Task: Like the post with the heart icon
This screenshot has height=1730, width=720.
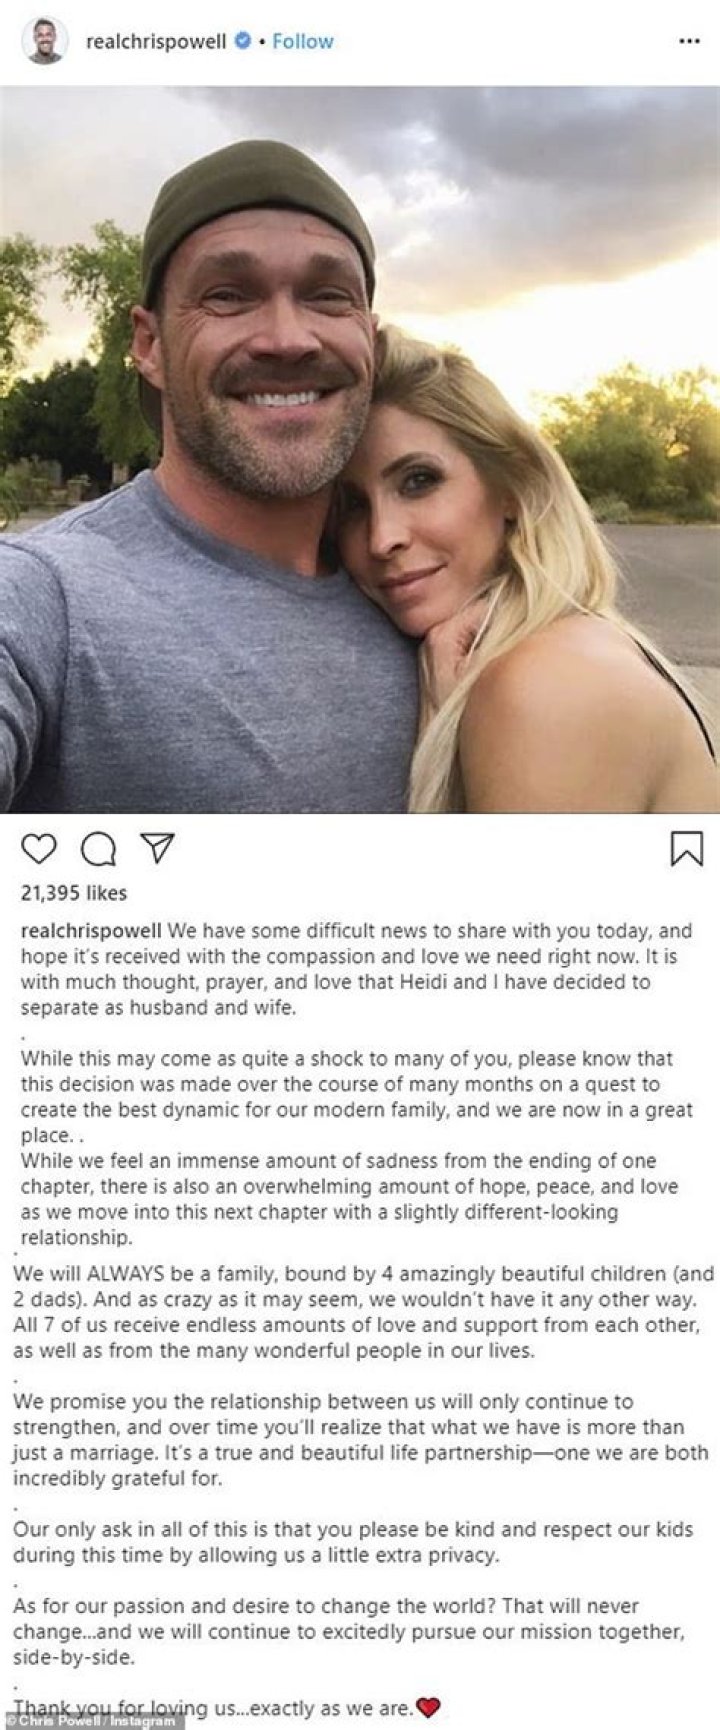Action: (x=40, y=849)
